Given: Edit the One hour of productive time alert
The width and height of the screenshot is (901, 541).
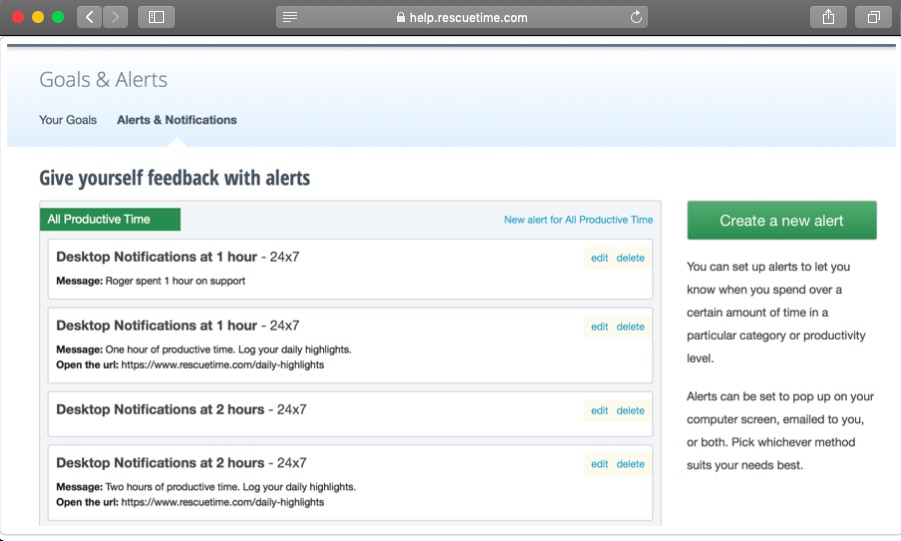Looking at the screenshot, I should pos(599,327).
